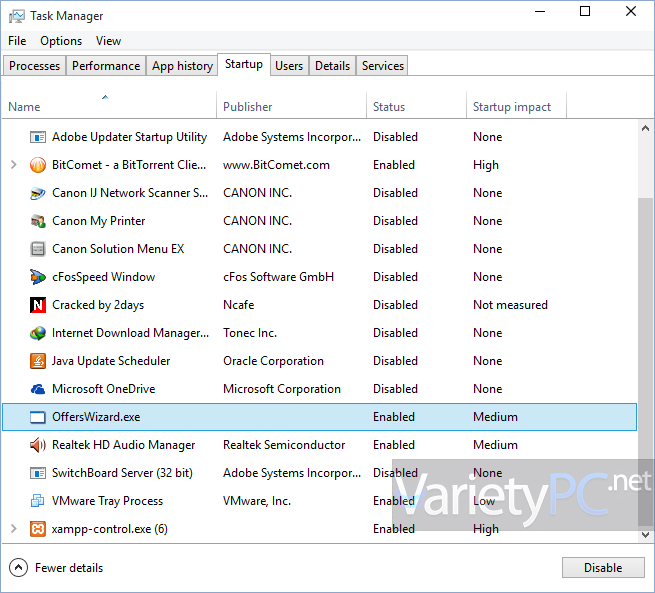Select the Java Update Scheduler icon

pyautogui.click(x=38, y=361)
